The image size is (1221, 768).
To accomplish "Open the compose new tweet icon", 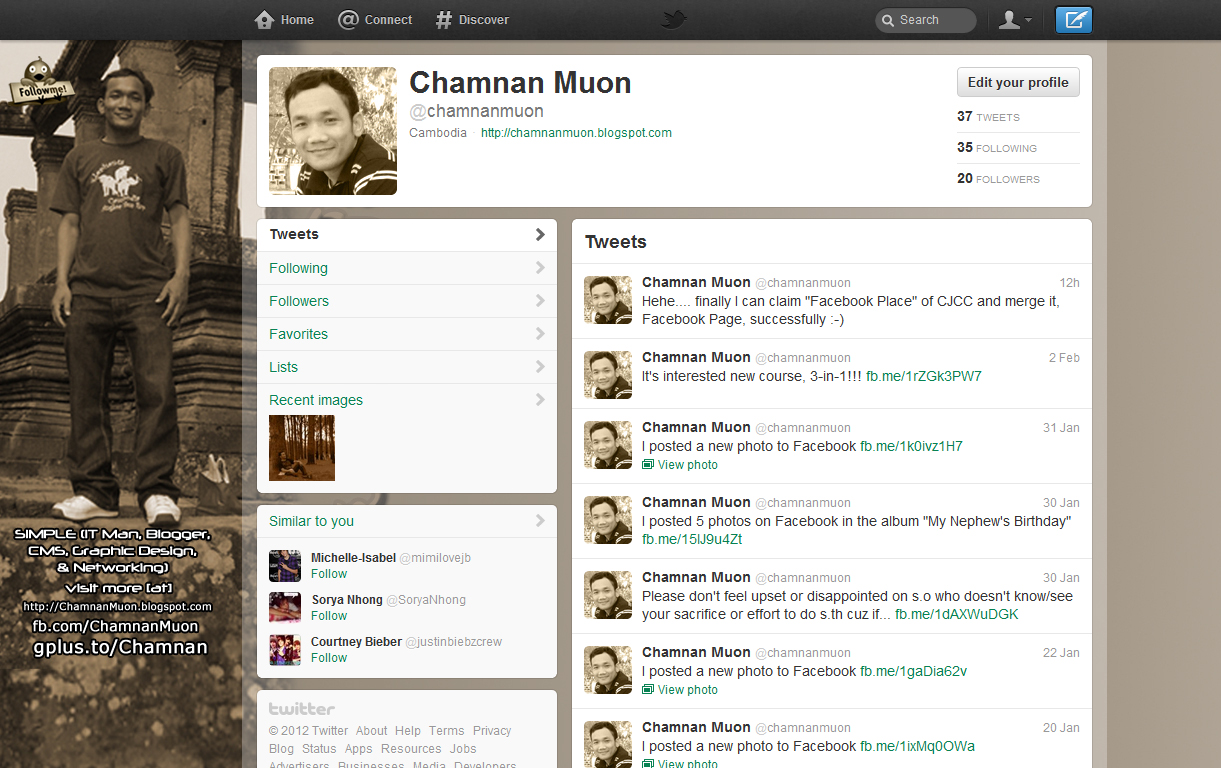I will click(x=1073, y=19).
